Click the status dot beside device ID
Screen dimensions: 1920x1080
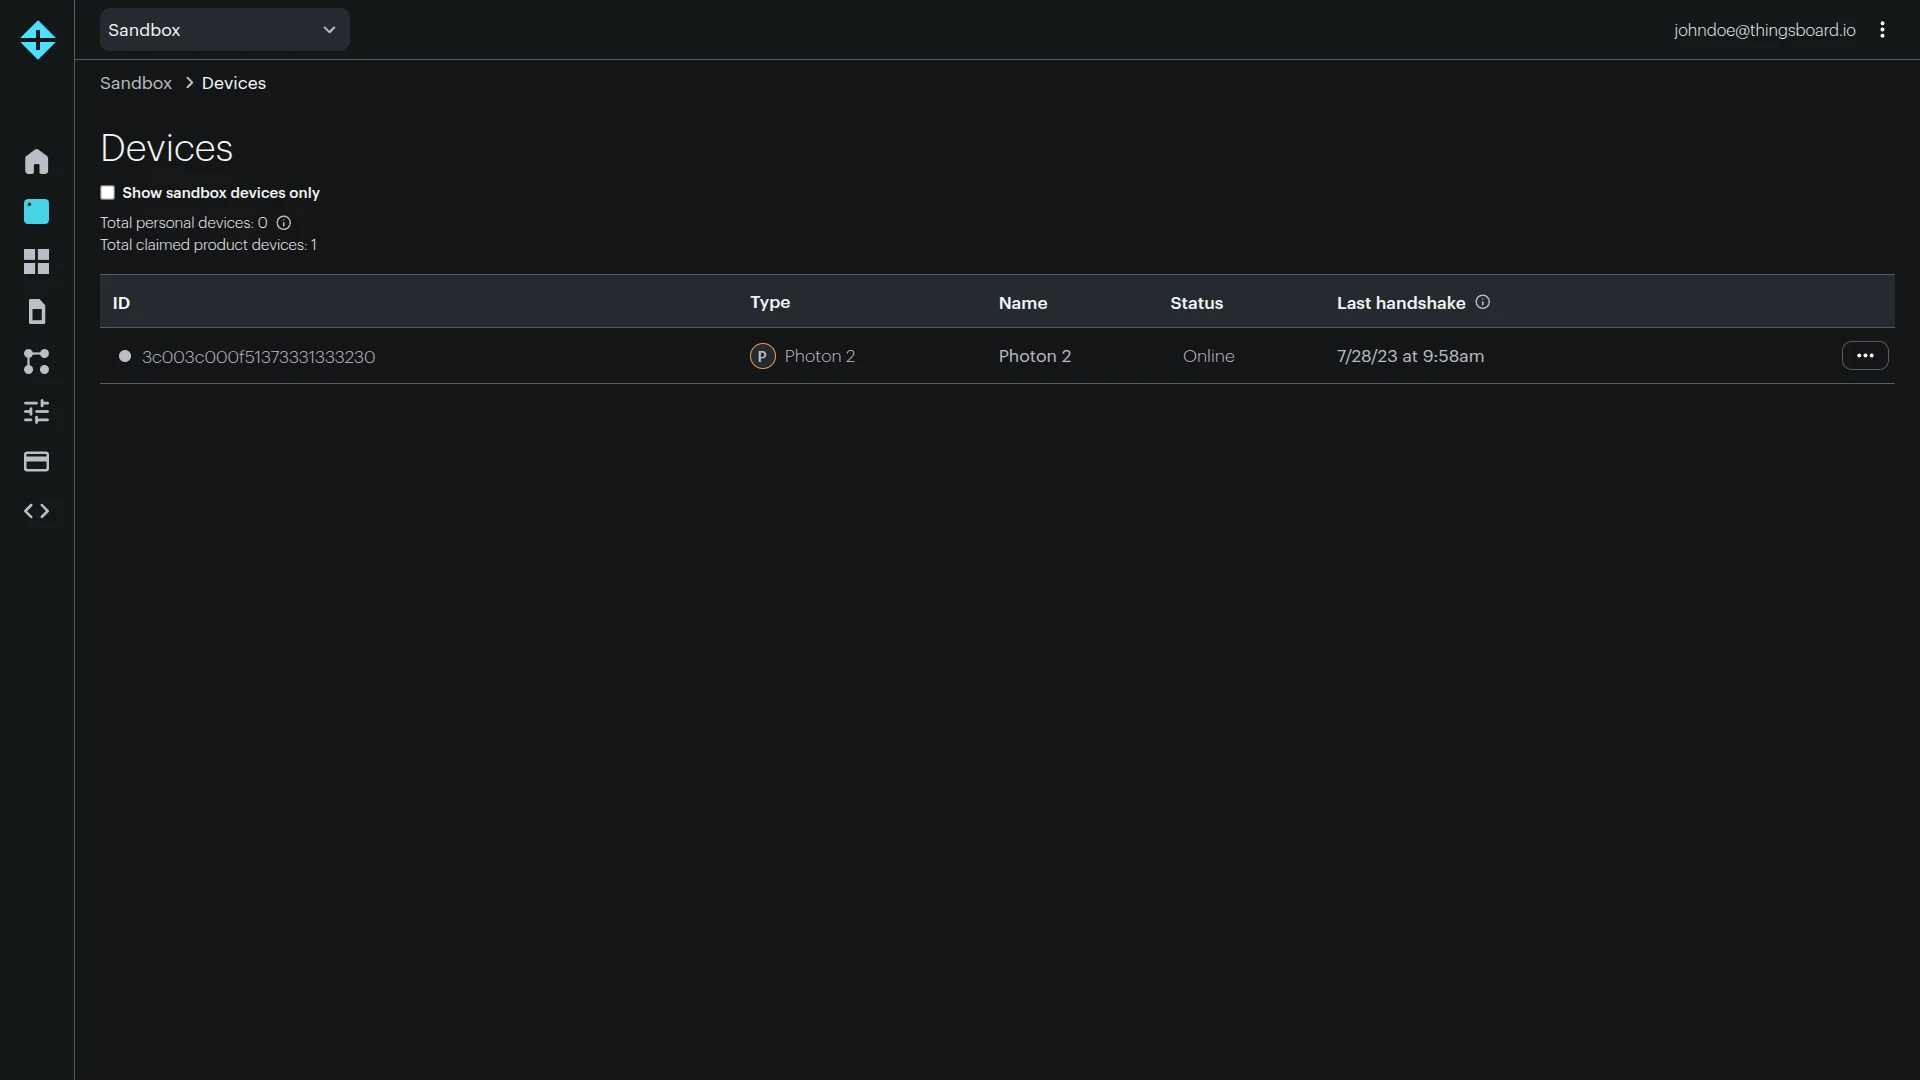pyautogui.click(x=125, y=356)
